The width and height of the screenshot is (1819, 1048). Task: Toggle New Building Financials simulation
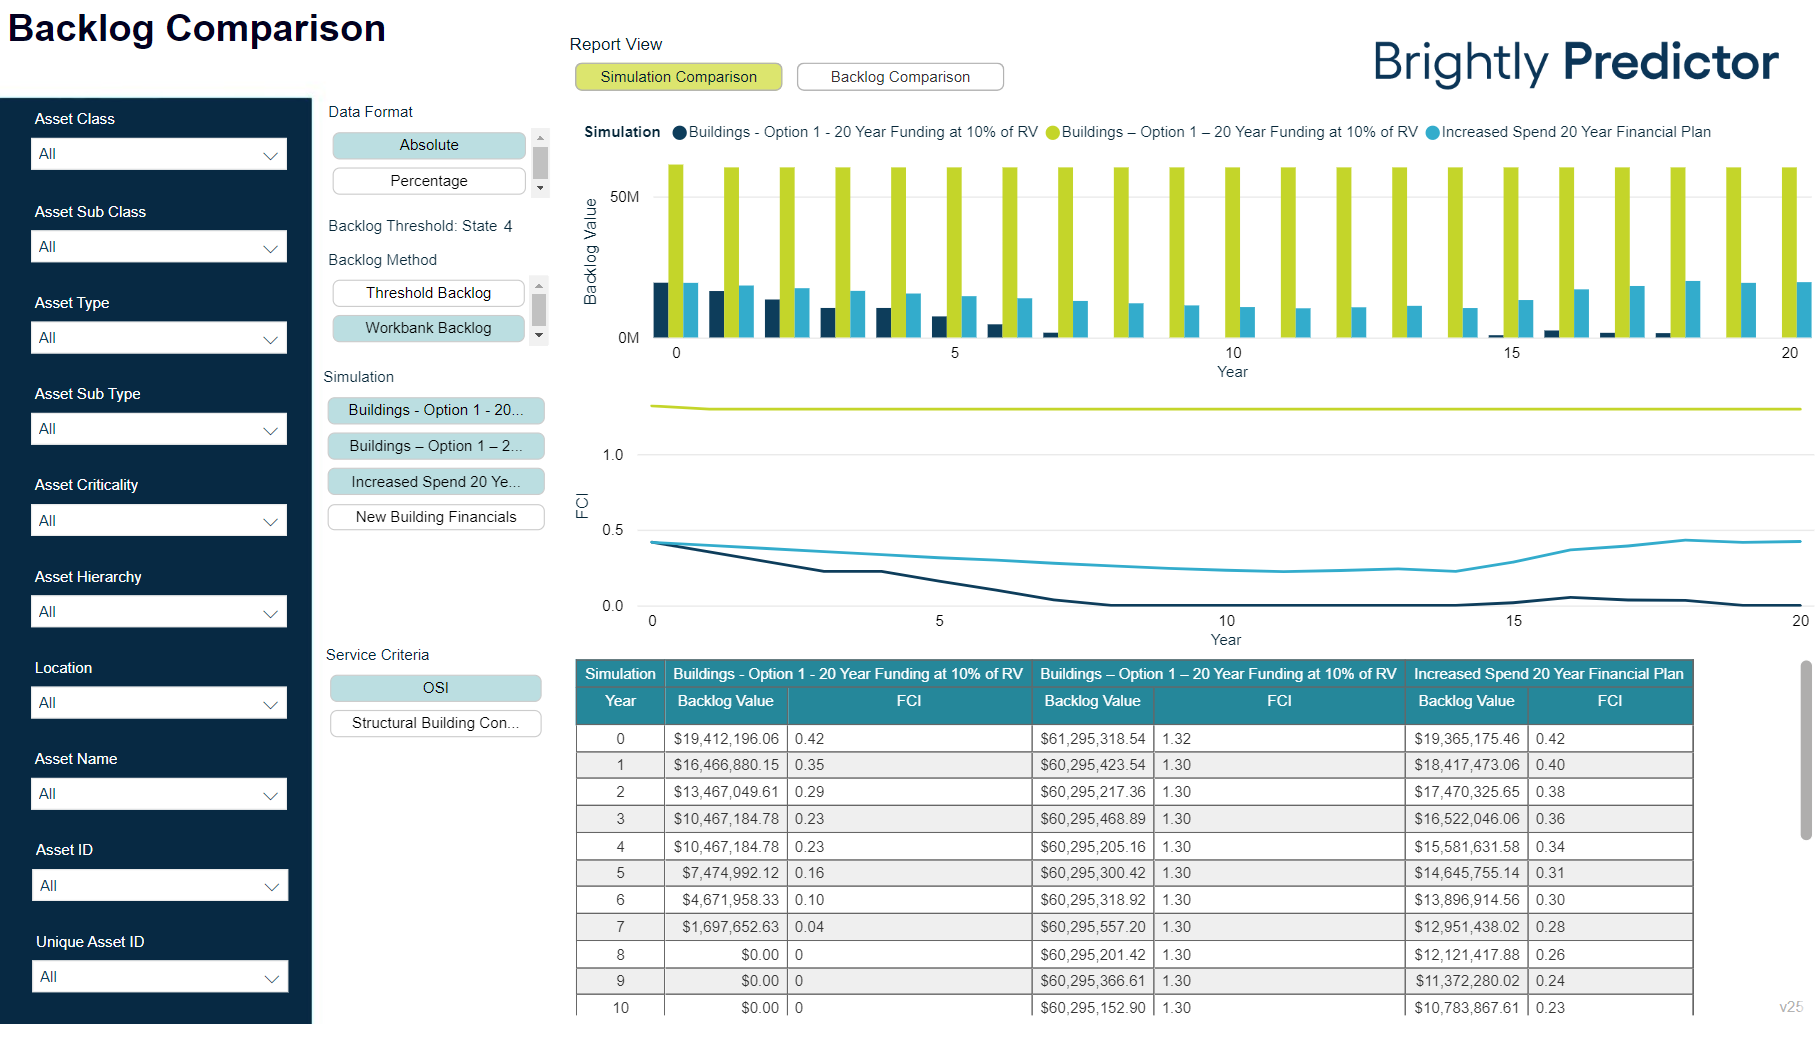coord(436,517)
